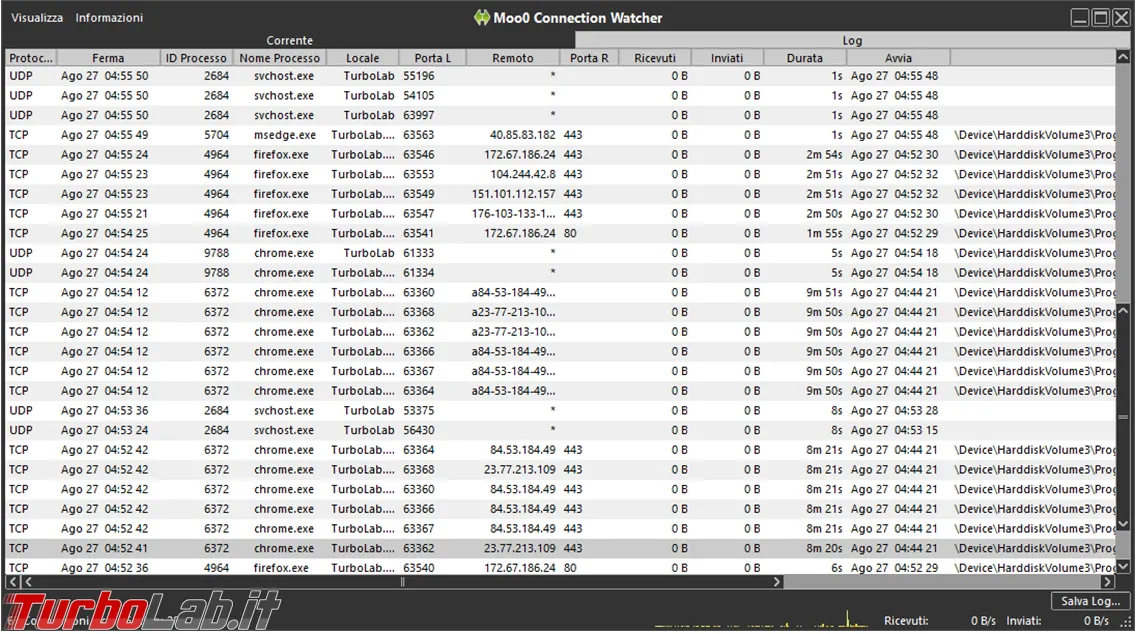Select the duration 2m 54s cell

point(824,155)
